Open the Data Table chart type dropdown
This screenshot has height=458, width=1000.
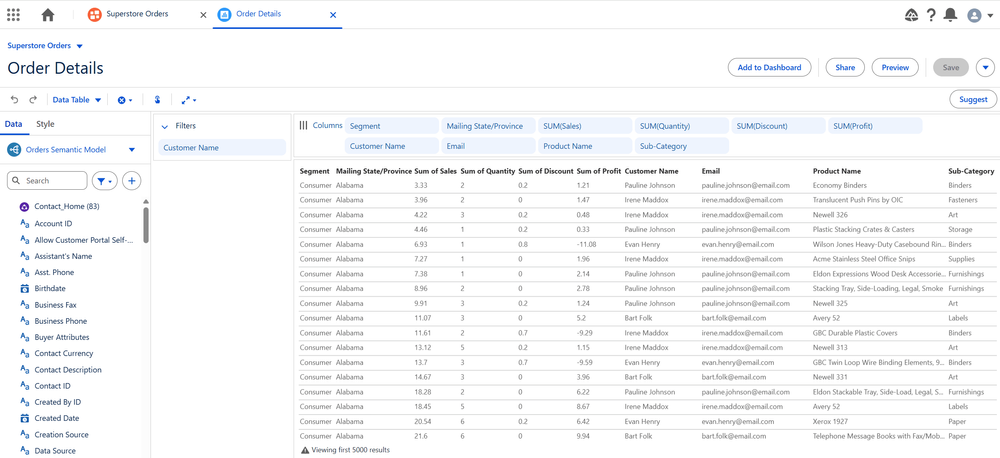click(77, 100)
